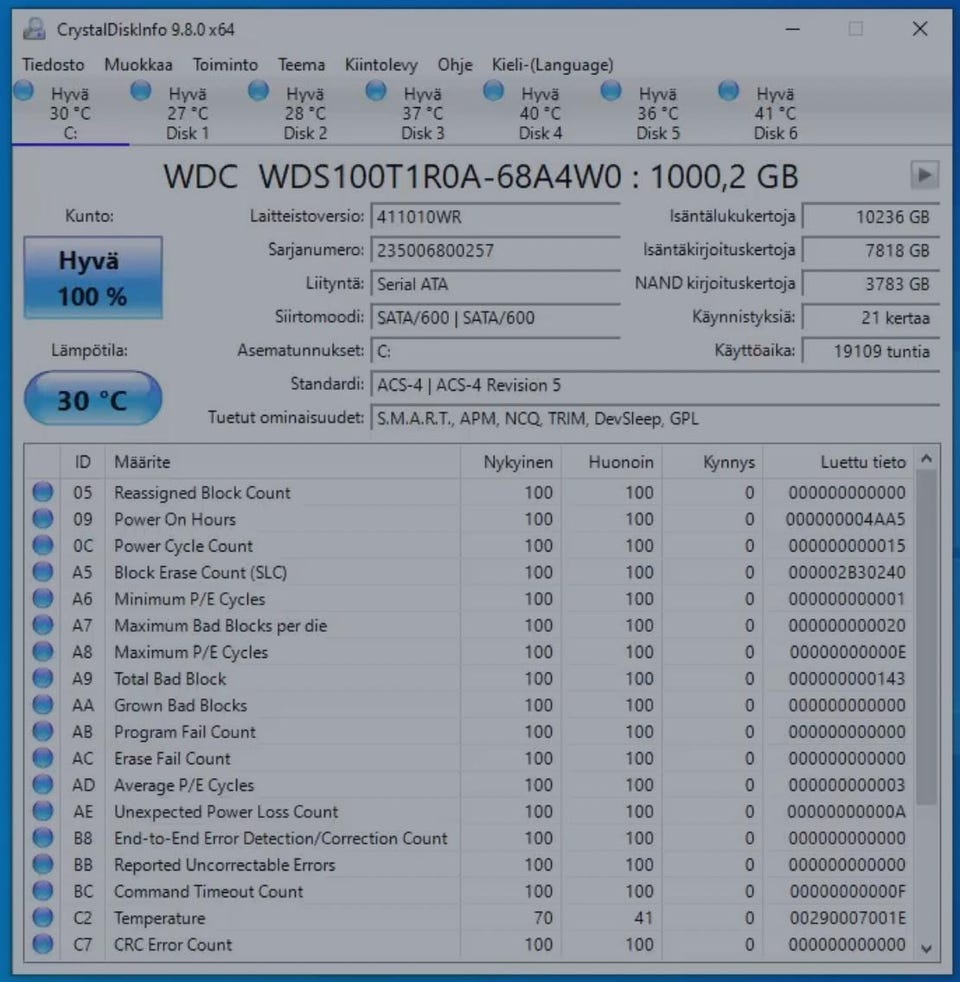Click the attribute list scrollbar thumb
The height and width of the screenshot is (982, 960).
pyautogui.click(x=927, y=638)
